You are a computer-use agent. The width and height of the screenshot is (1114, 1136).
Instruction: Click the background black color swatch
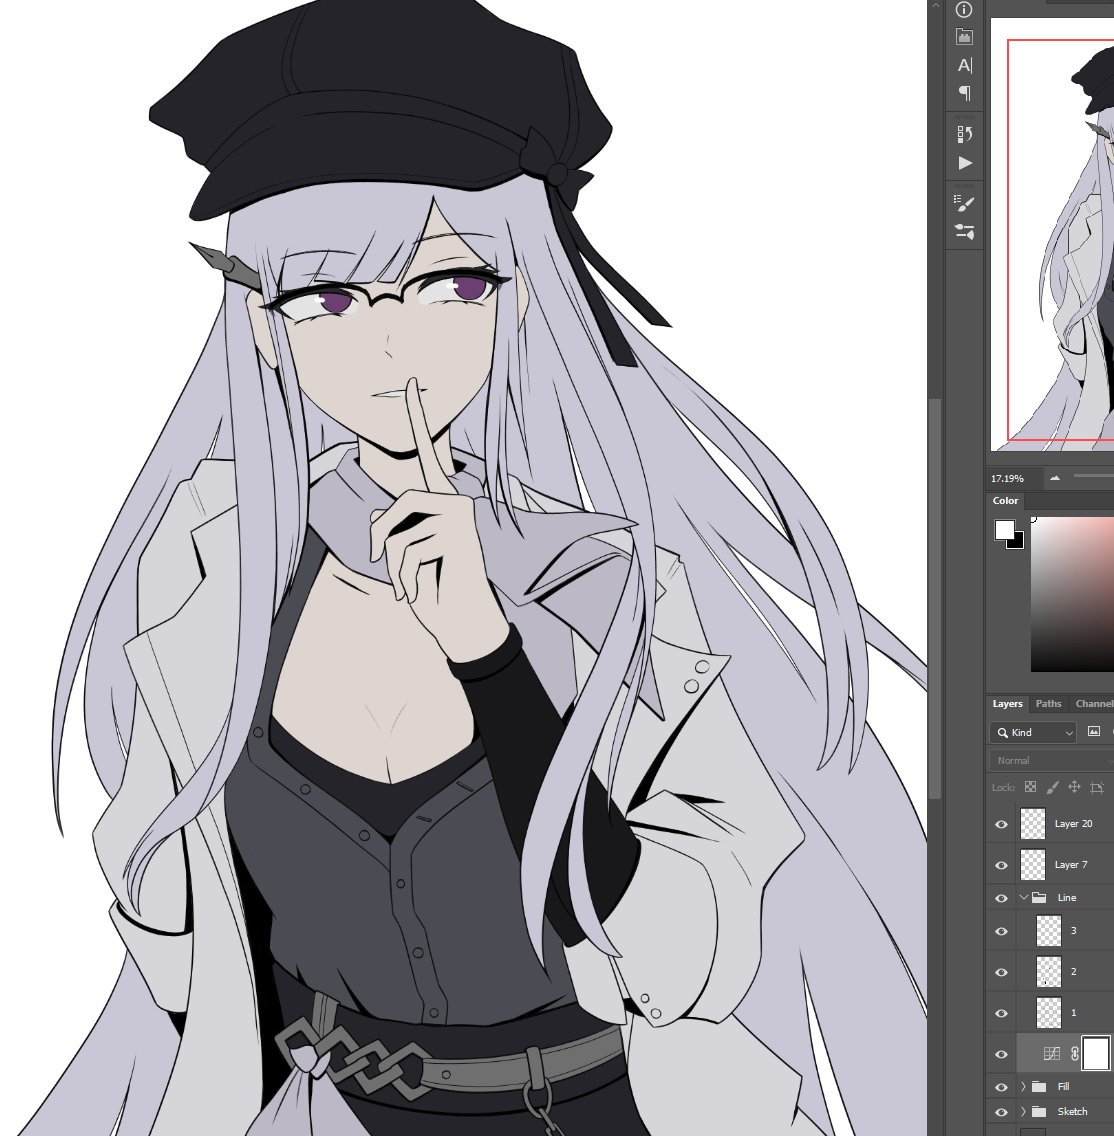click(x=1017, y=542)
